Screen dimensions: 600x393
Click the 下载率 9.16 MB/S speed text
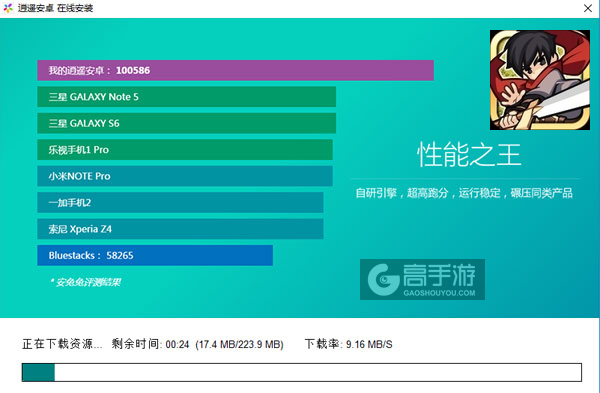click(x=348, y=344)
